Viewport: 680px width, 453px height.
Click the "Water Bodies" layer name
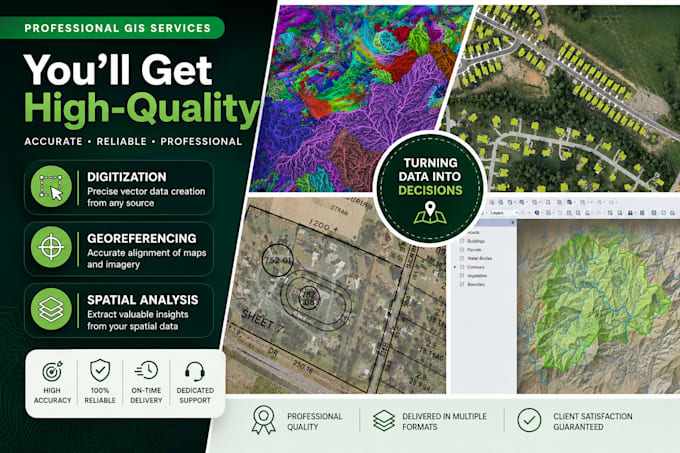(x=480, y=258)
